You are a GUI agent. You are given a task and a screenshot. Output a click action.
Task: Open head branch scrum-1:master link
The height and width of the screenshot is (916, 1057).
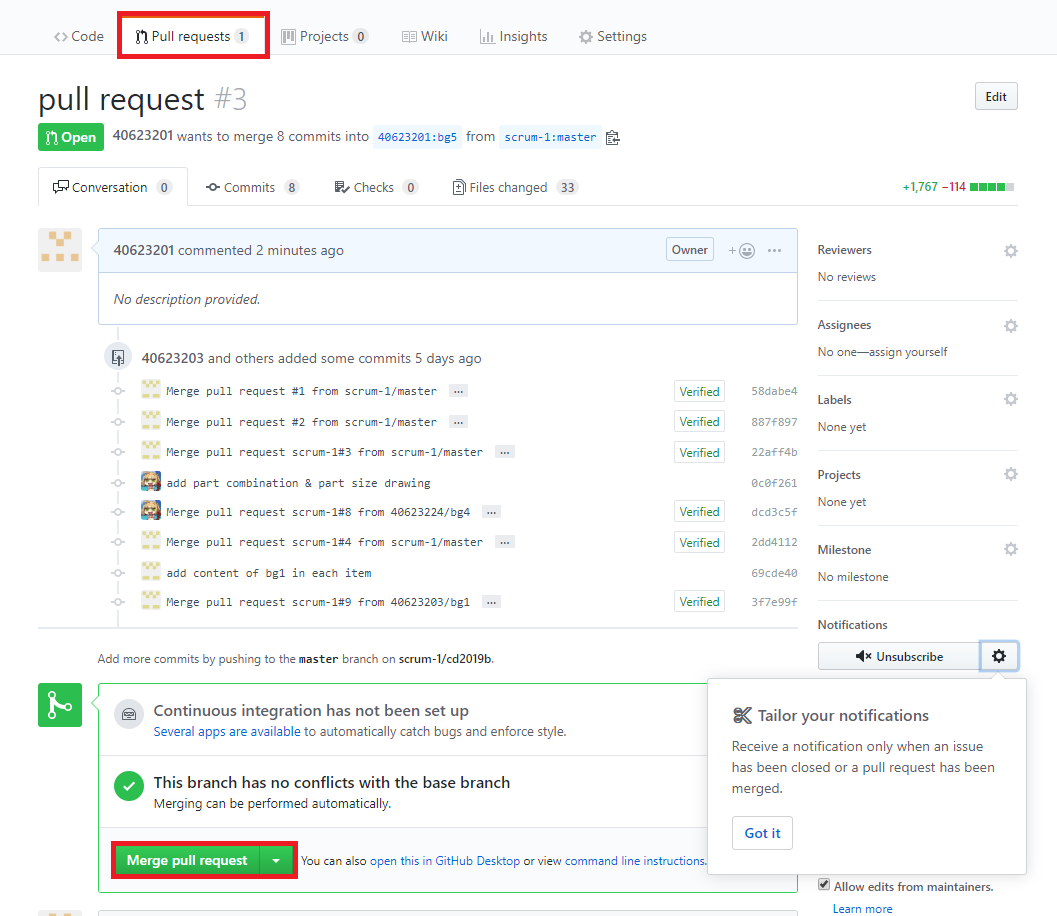(550, 137)
